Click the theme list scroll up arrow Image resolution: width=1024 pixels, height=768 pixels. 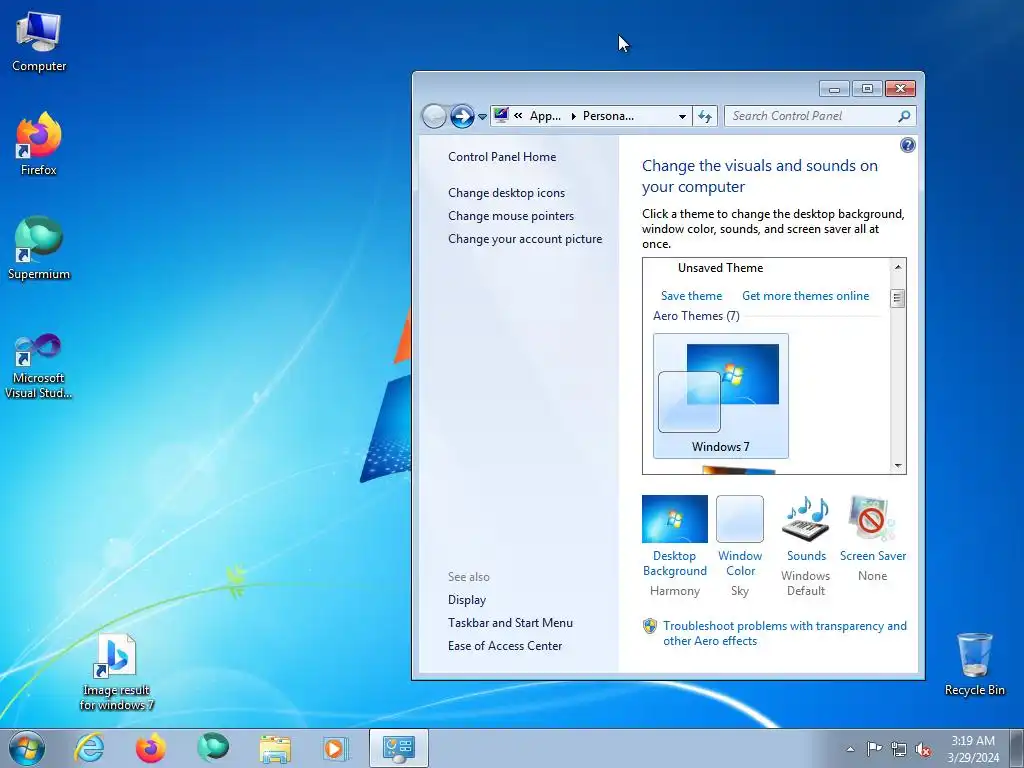(x=898, y=266)
